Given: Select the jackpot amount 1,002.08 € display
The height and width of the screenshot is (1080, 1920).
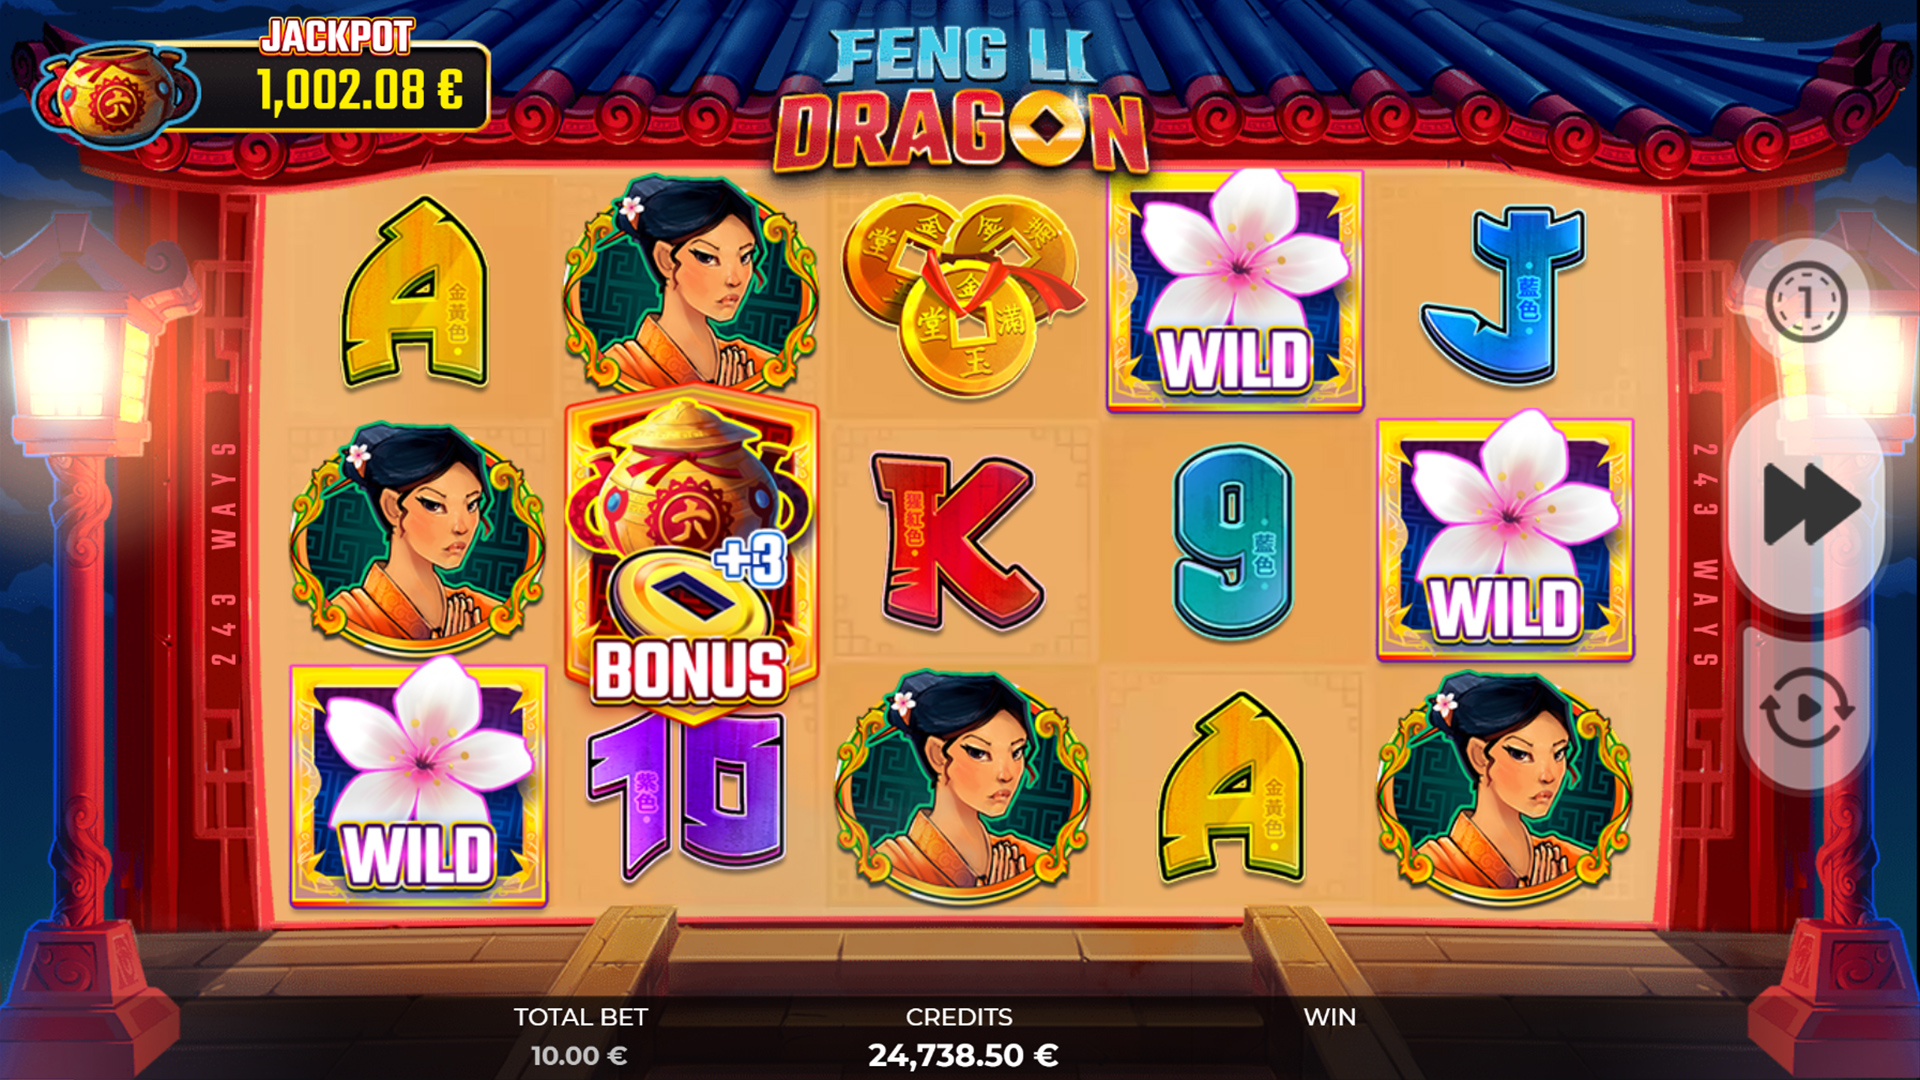Looking at the screenshot, I should (x=360, y=90).
